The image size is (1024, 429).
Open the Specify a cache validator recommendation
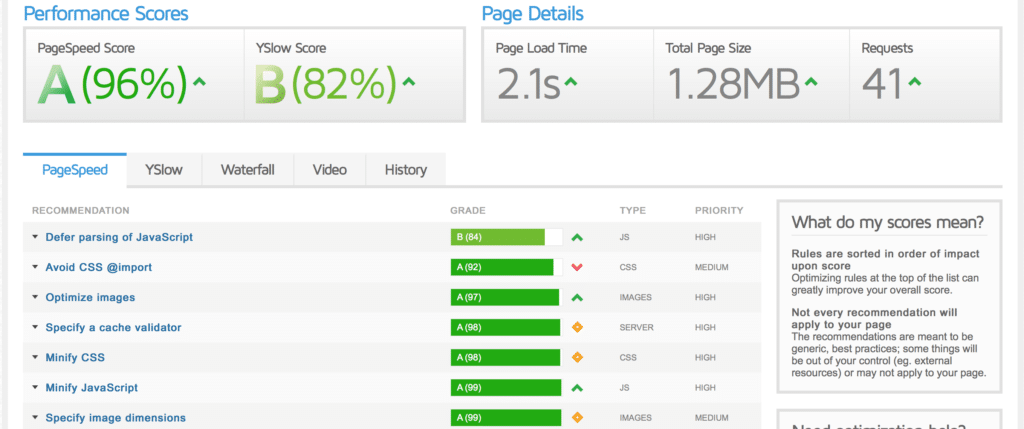[x=113, y=328]
